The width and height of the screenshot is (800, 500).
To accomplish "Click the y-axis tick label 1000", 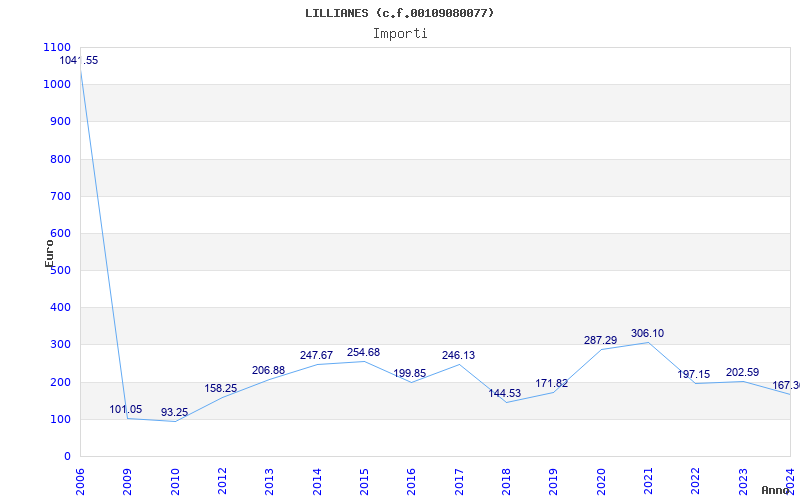I will pos(57,84).
